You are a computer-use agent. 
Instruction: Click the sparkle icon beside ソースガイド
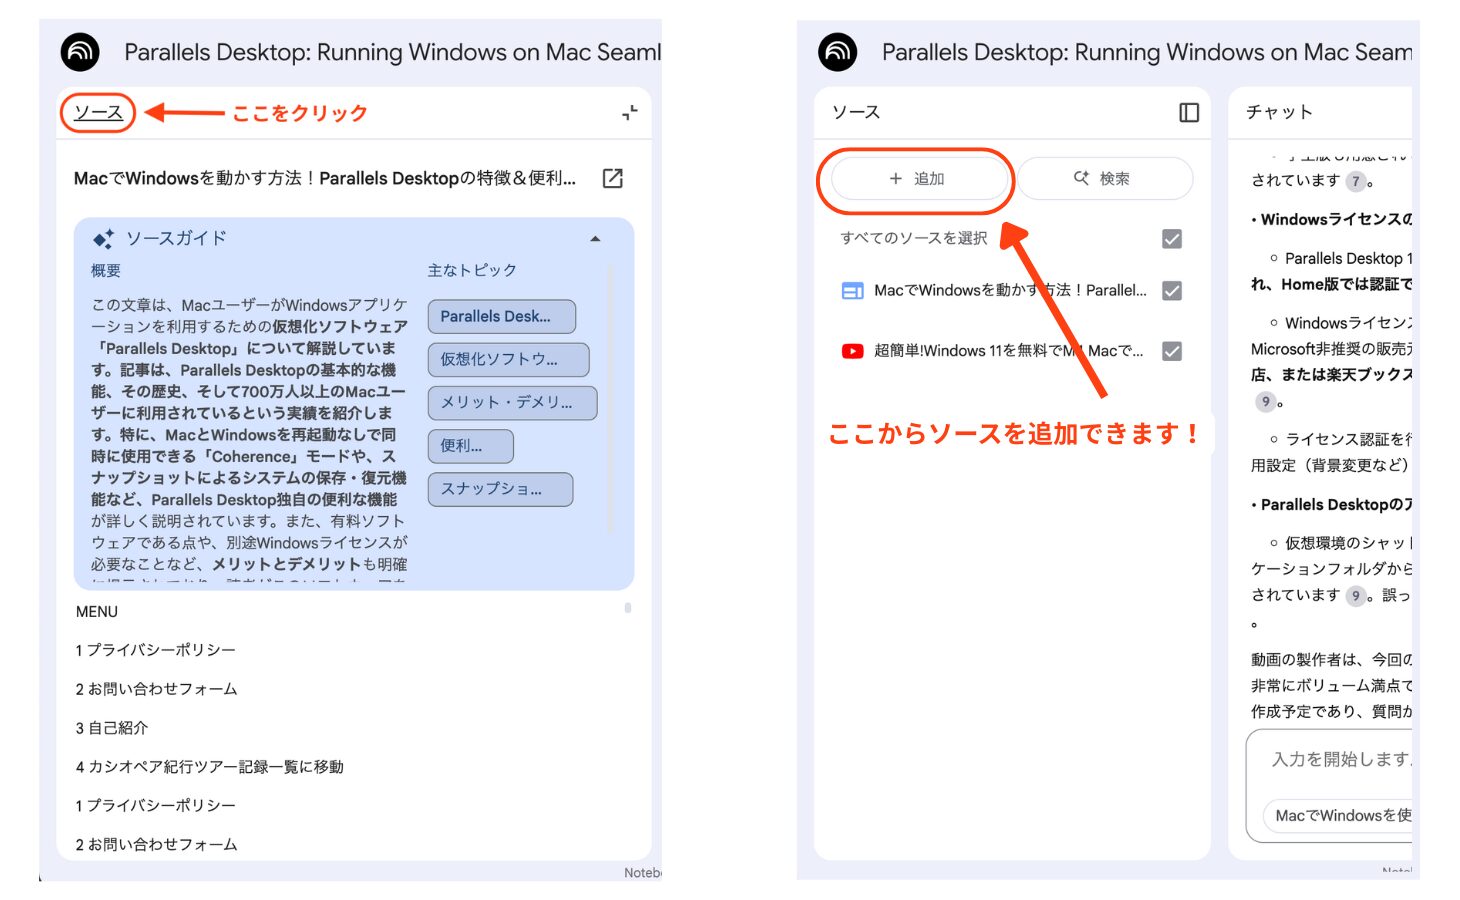point(103,239)
